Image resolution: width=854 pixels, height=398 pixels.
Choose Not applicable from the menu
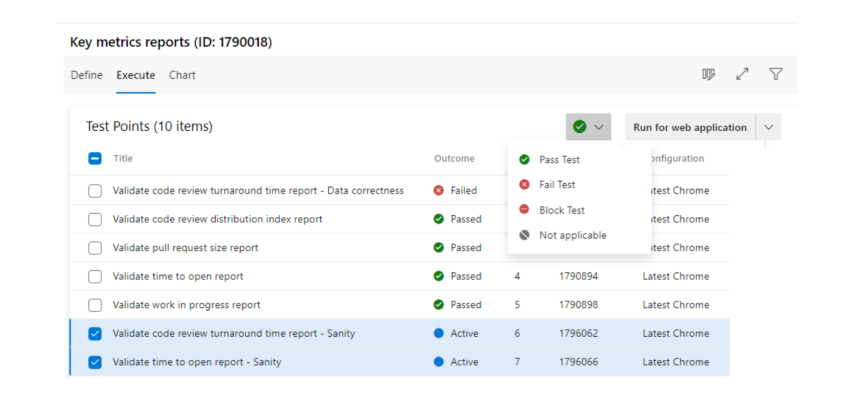tap(580, 235)
